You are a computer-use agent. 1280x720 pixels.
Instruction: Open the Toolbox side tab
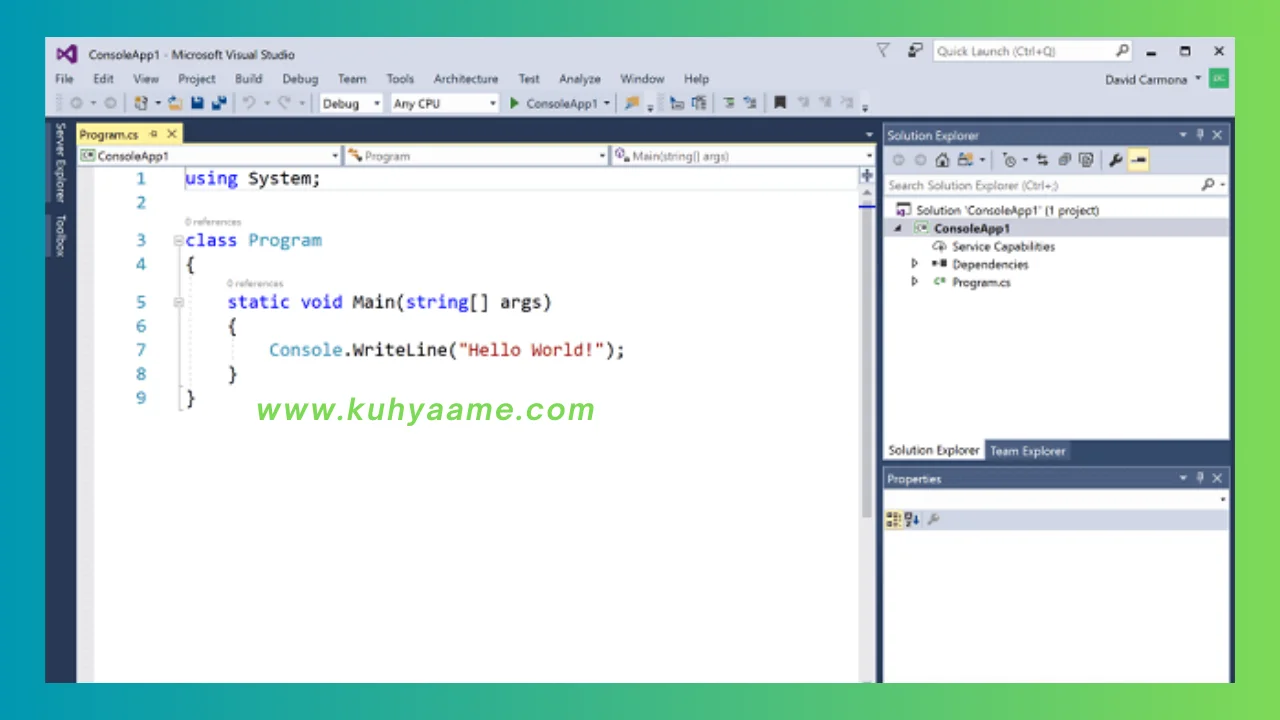(60, 236)
